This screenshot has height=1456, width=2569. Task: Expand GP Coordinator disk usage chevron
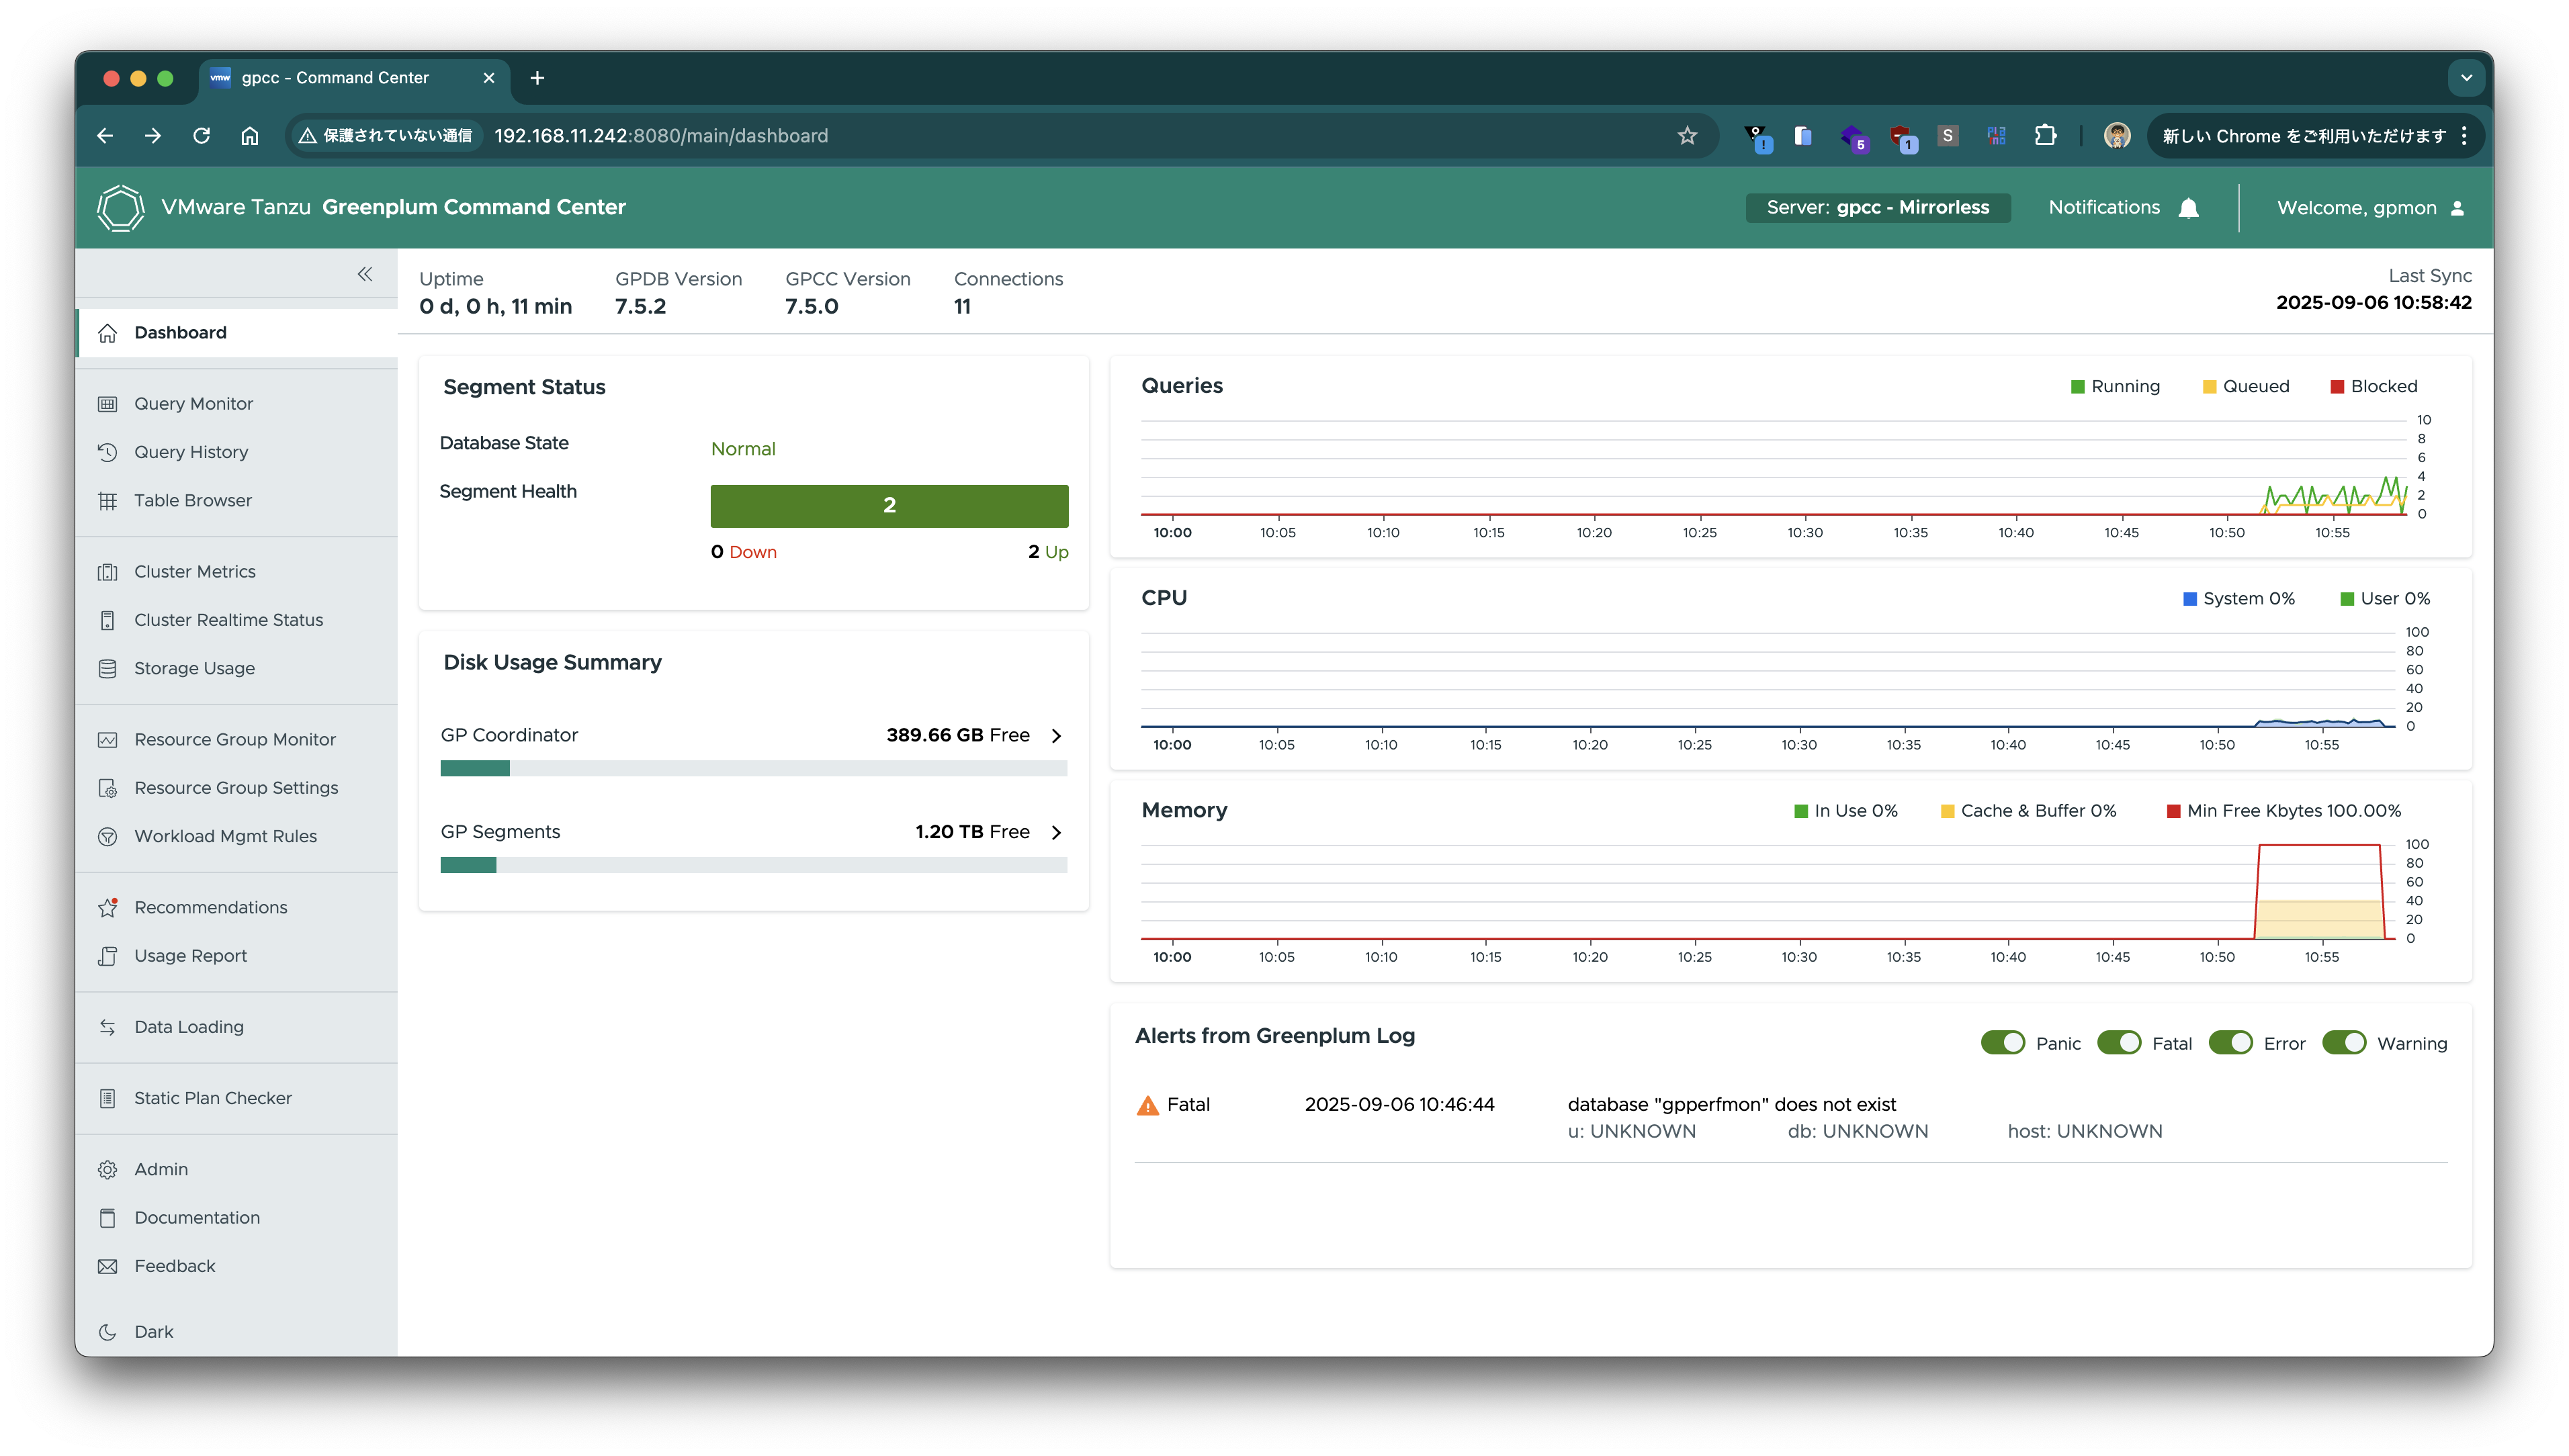pyautogui.click(x=1056, y=736)
